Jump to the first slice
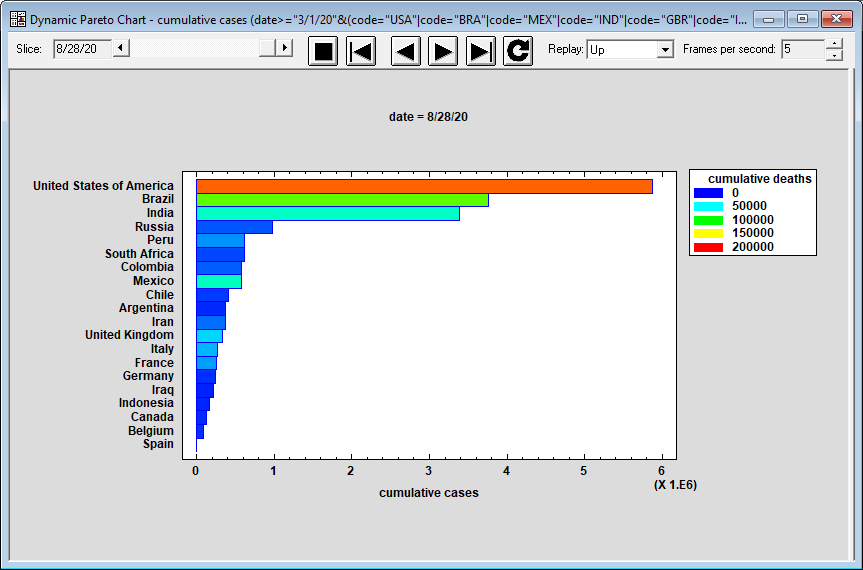863x570 pixels. [x=361, y=50]
